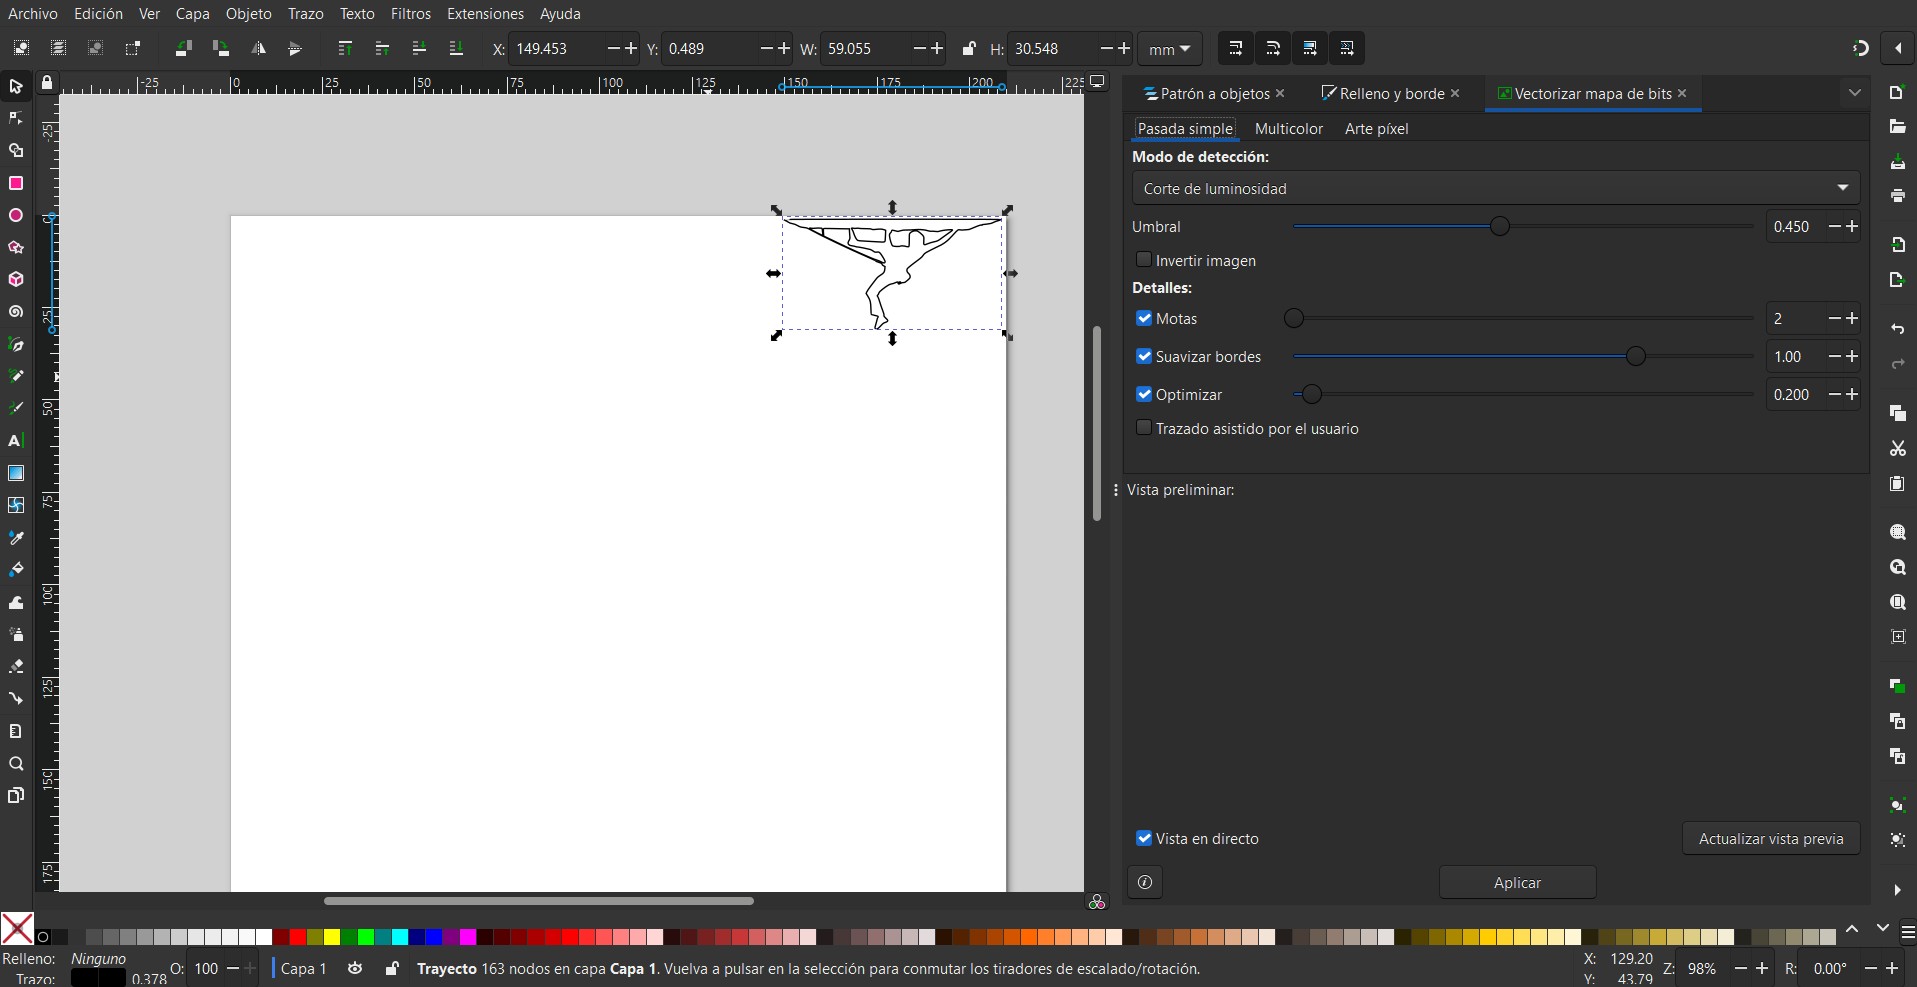Select the Rectangle tool
1917x987 pixels.
(16, 183)
